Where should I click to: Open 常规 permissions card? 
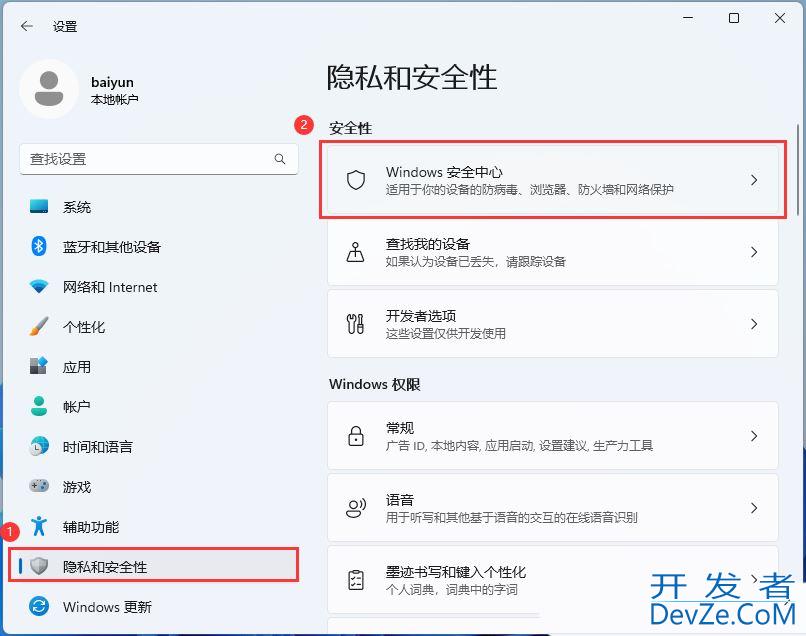point(553,436)
